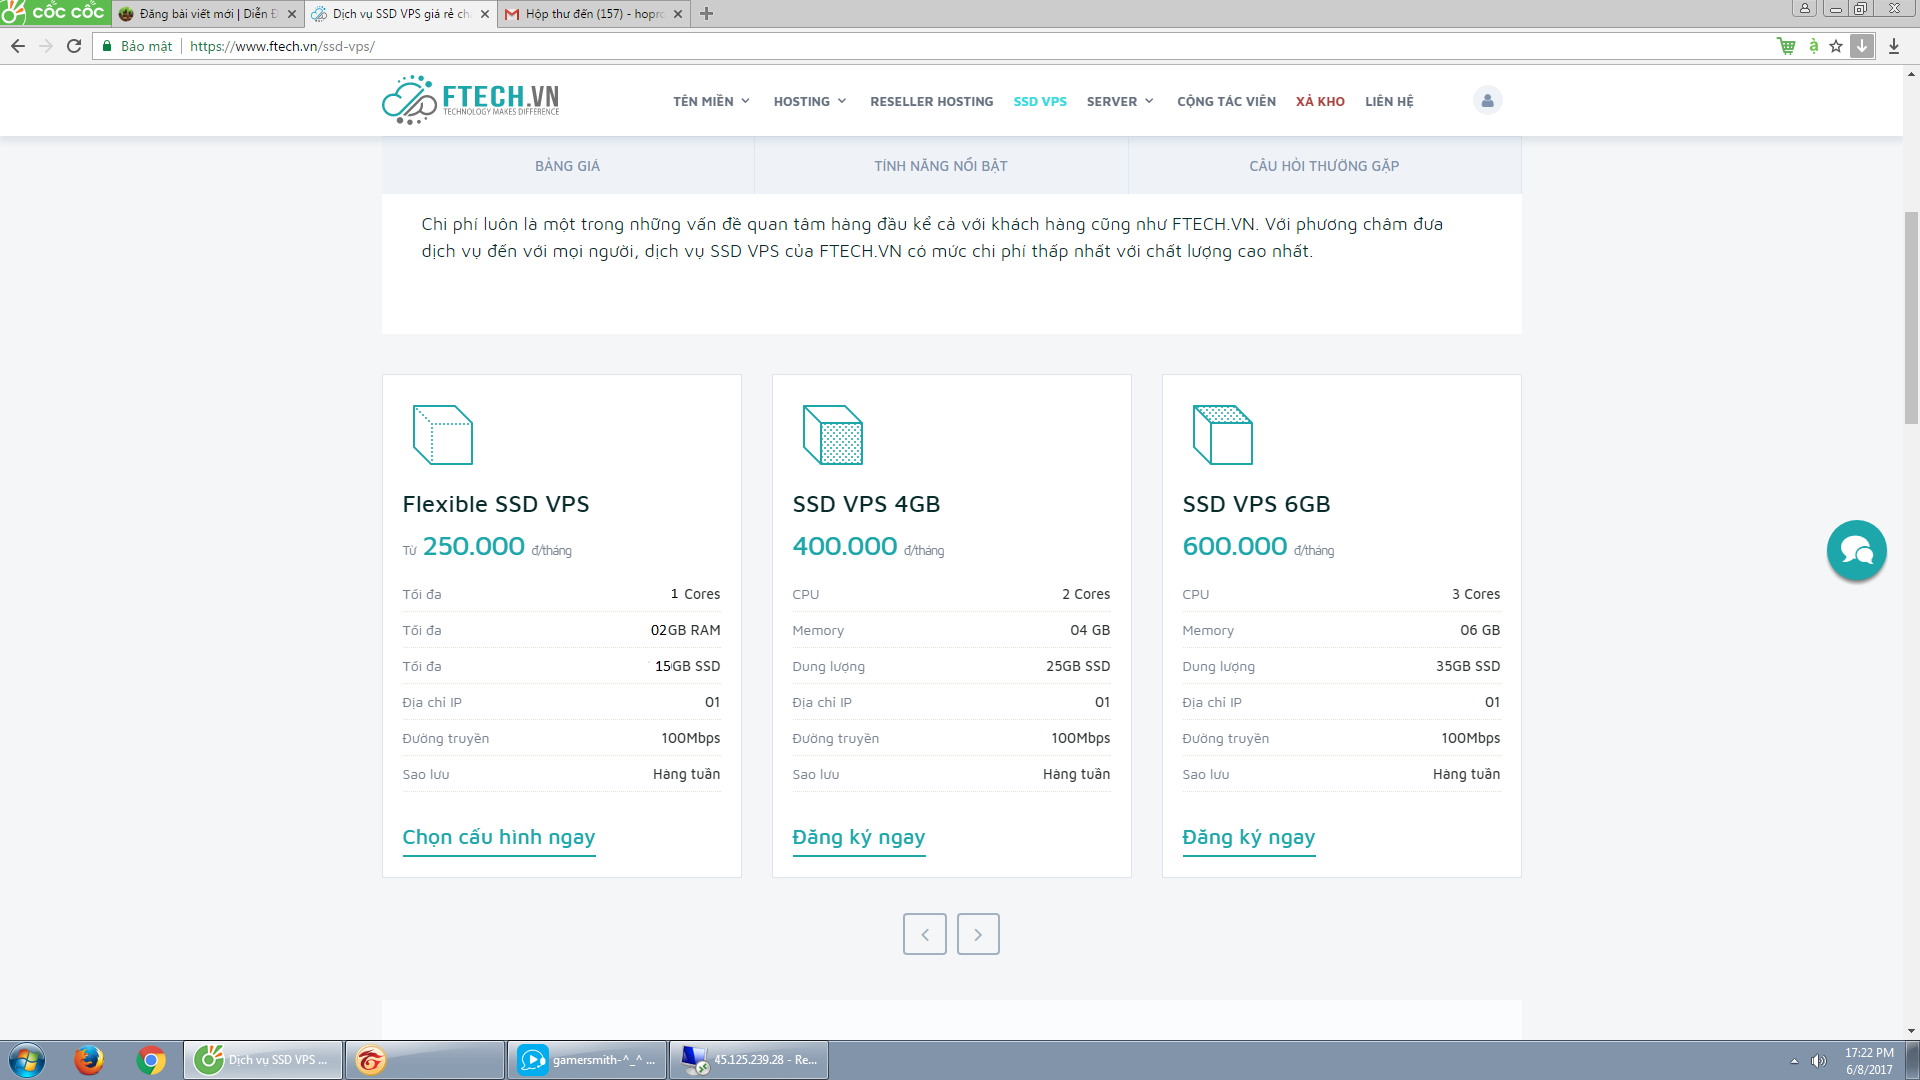
Task: Open the green shopping cart browser icon
Action: click(x=1786, y=46)
